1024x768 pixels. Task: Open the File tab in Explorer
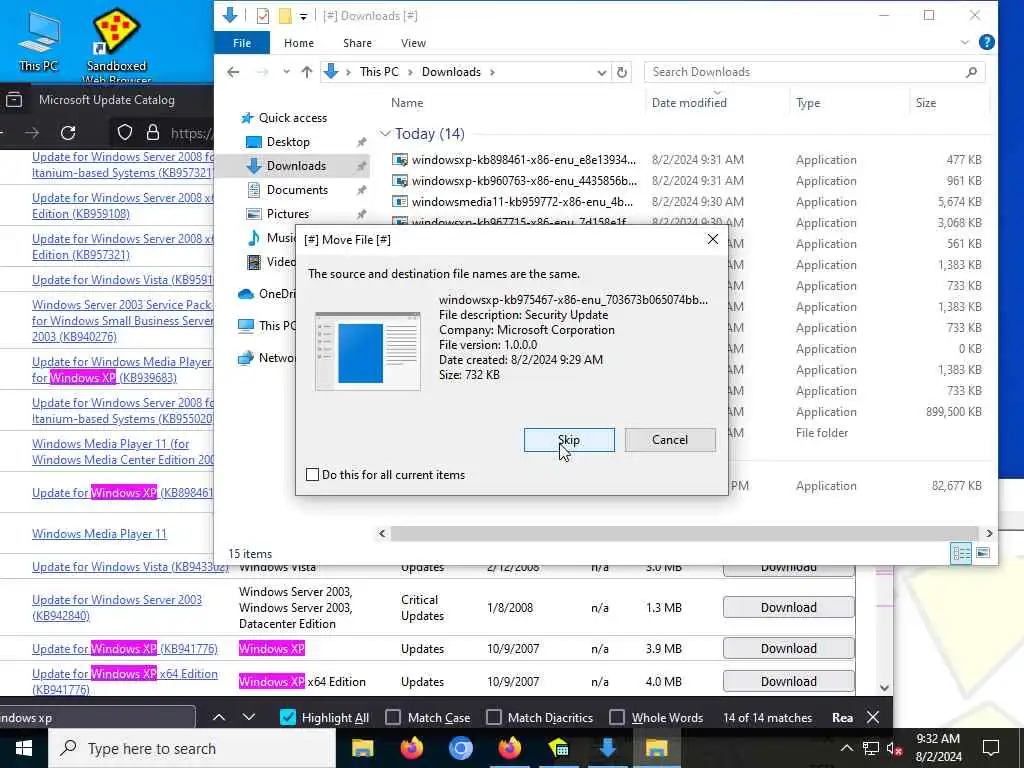[242, 42]
